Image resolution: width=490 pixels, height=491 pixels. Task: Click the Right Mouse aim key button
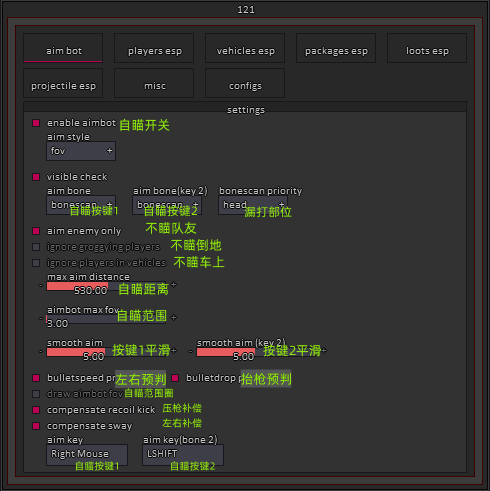pyautogui.click(x=87, y=455)
